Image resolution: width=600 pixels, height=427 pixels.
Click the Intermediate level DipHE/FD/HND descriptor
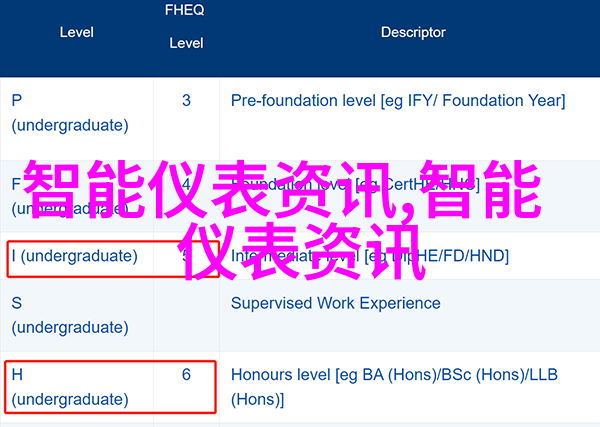pos(370,256)
